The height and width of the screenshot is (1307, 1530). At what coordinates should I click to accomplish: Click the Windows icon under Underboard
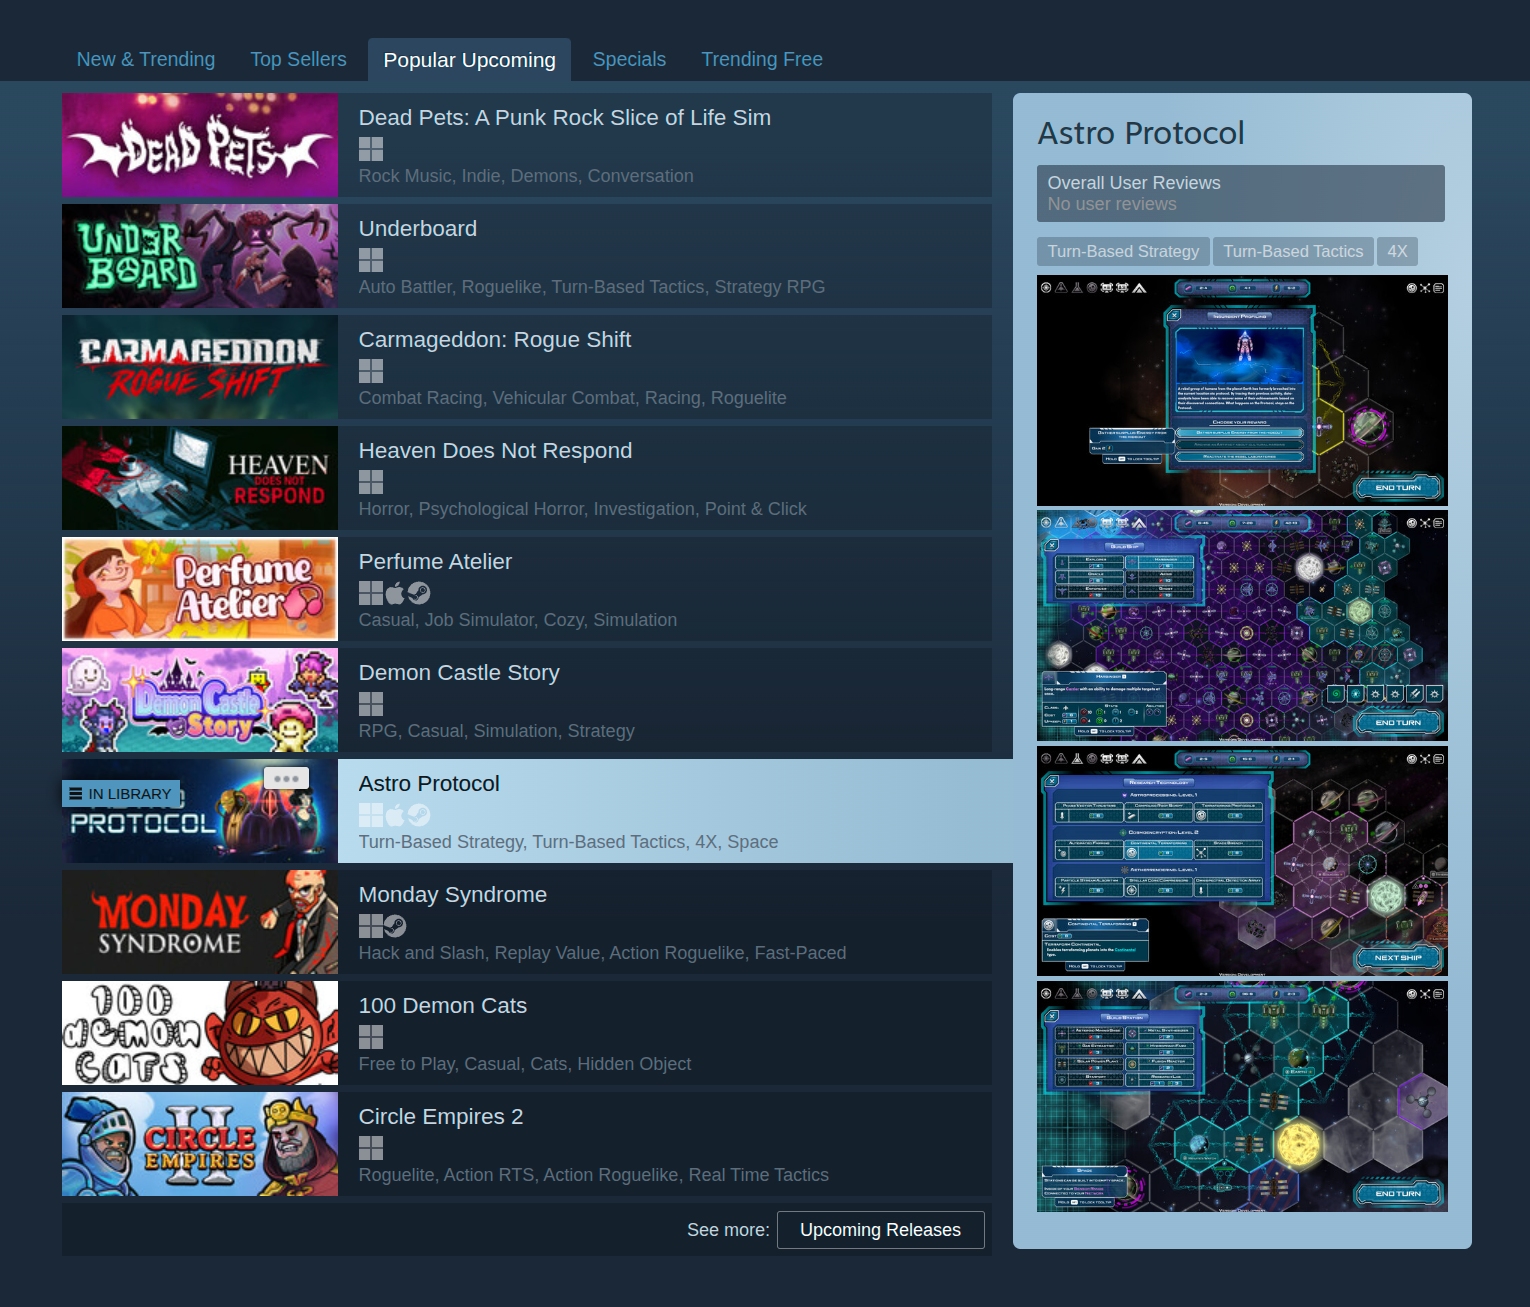pos(370,260)
